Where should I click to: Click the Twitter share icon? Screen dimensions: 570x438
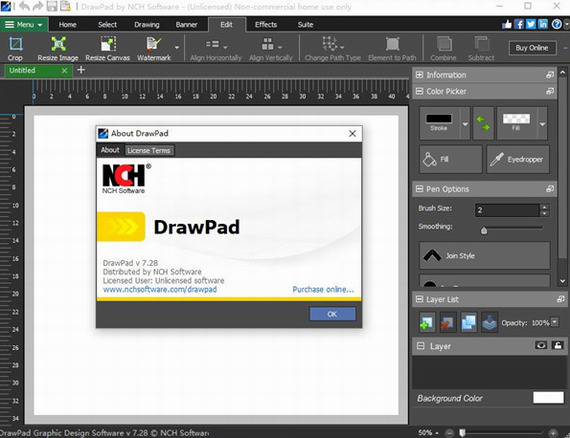(x=531, y=24)
